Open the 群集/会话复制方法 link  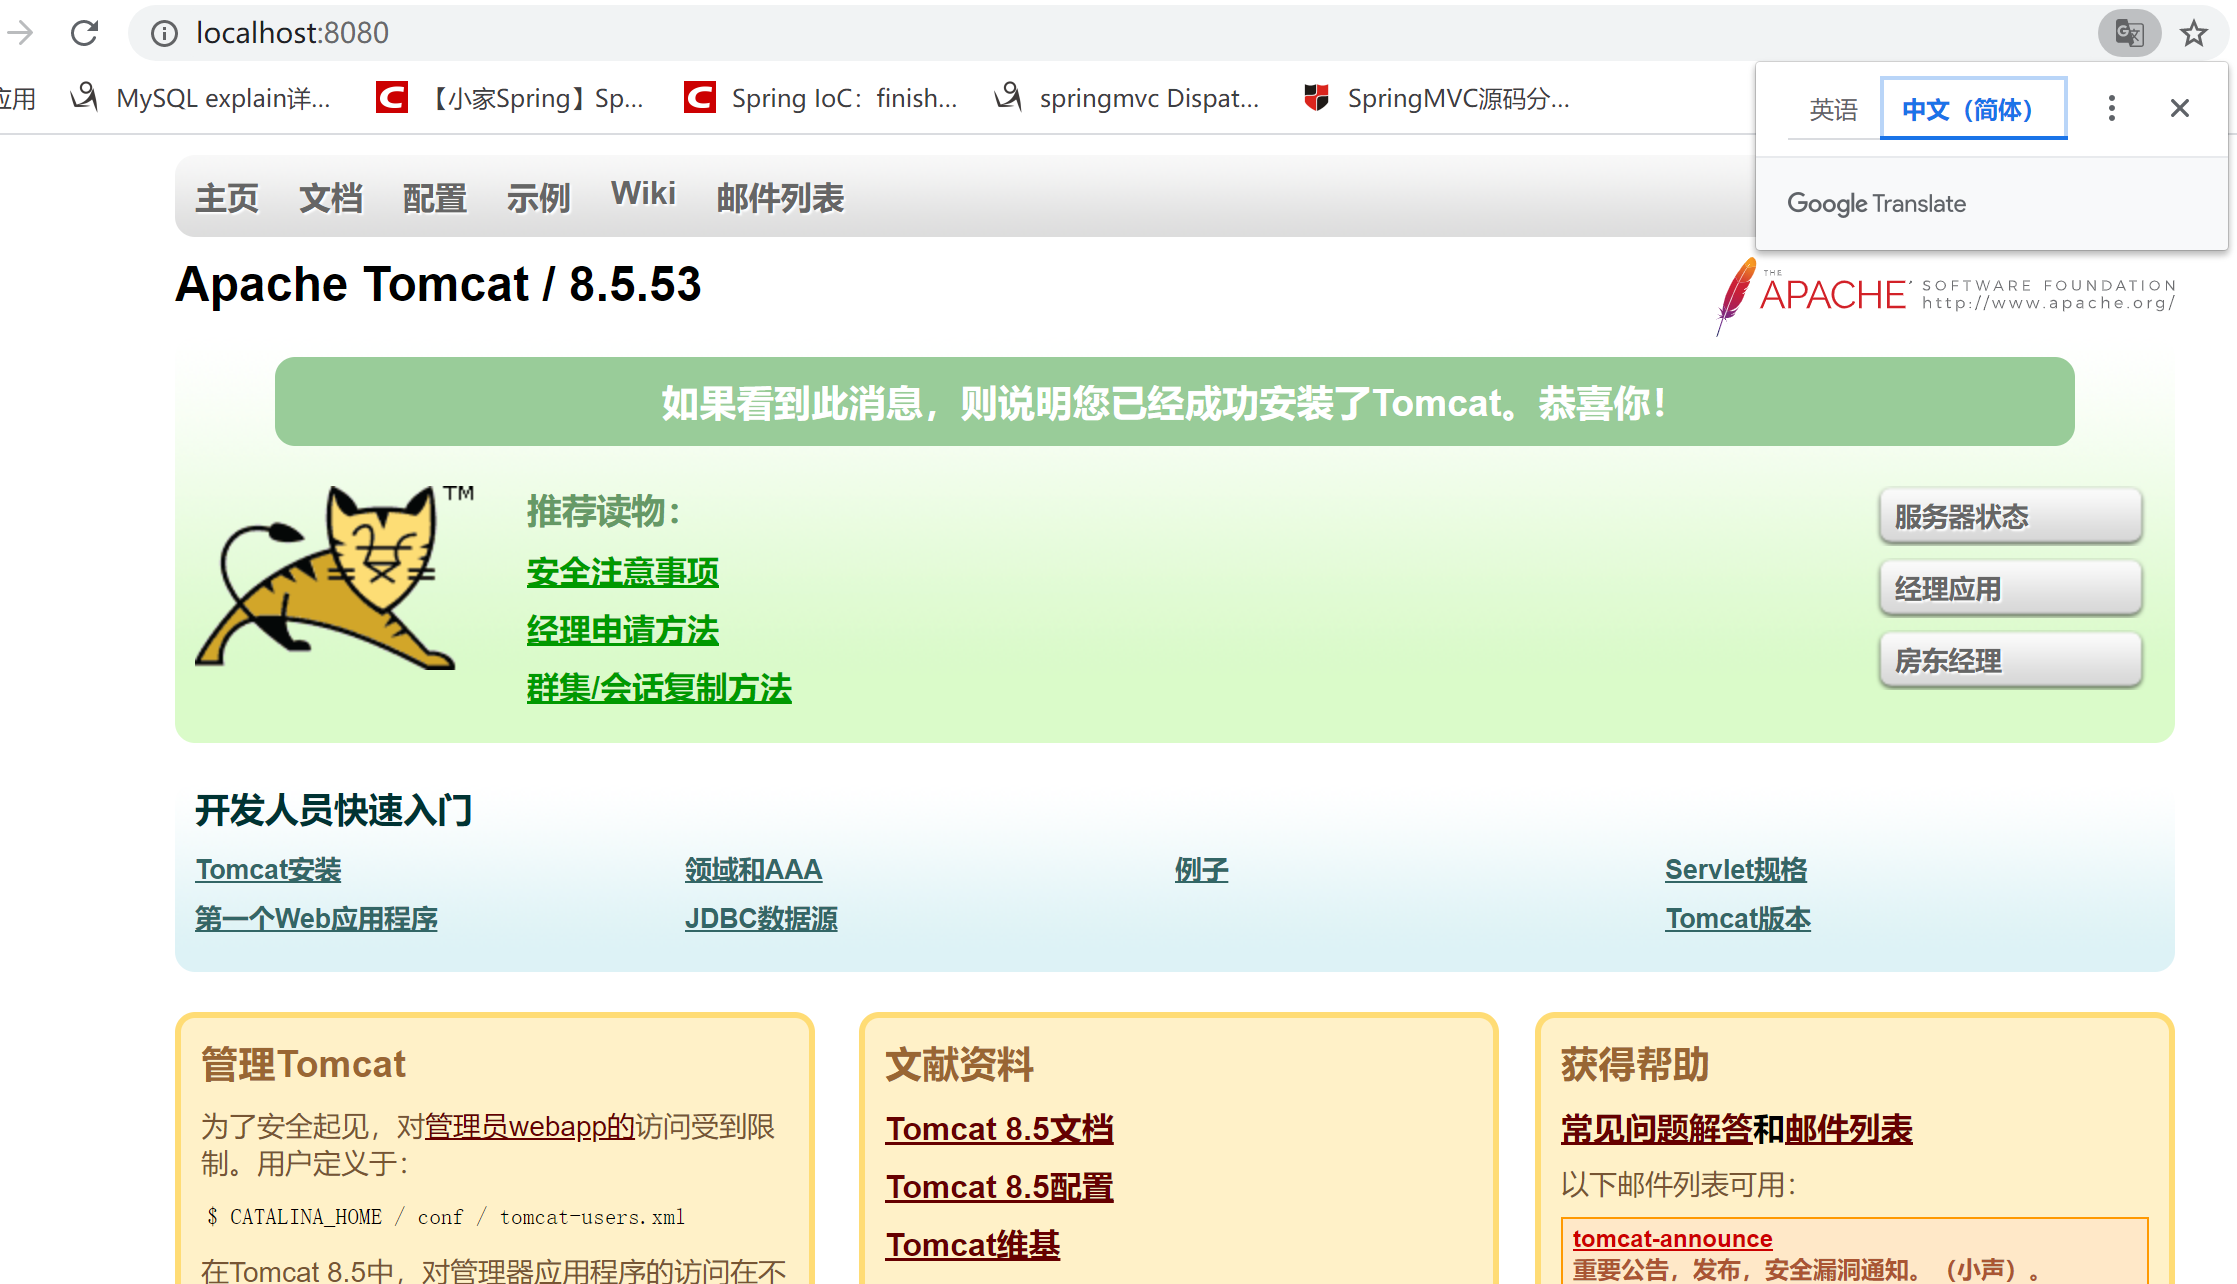click(659, 689)
